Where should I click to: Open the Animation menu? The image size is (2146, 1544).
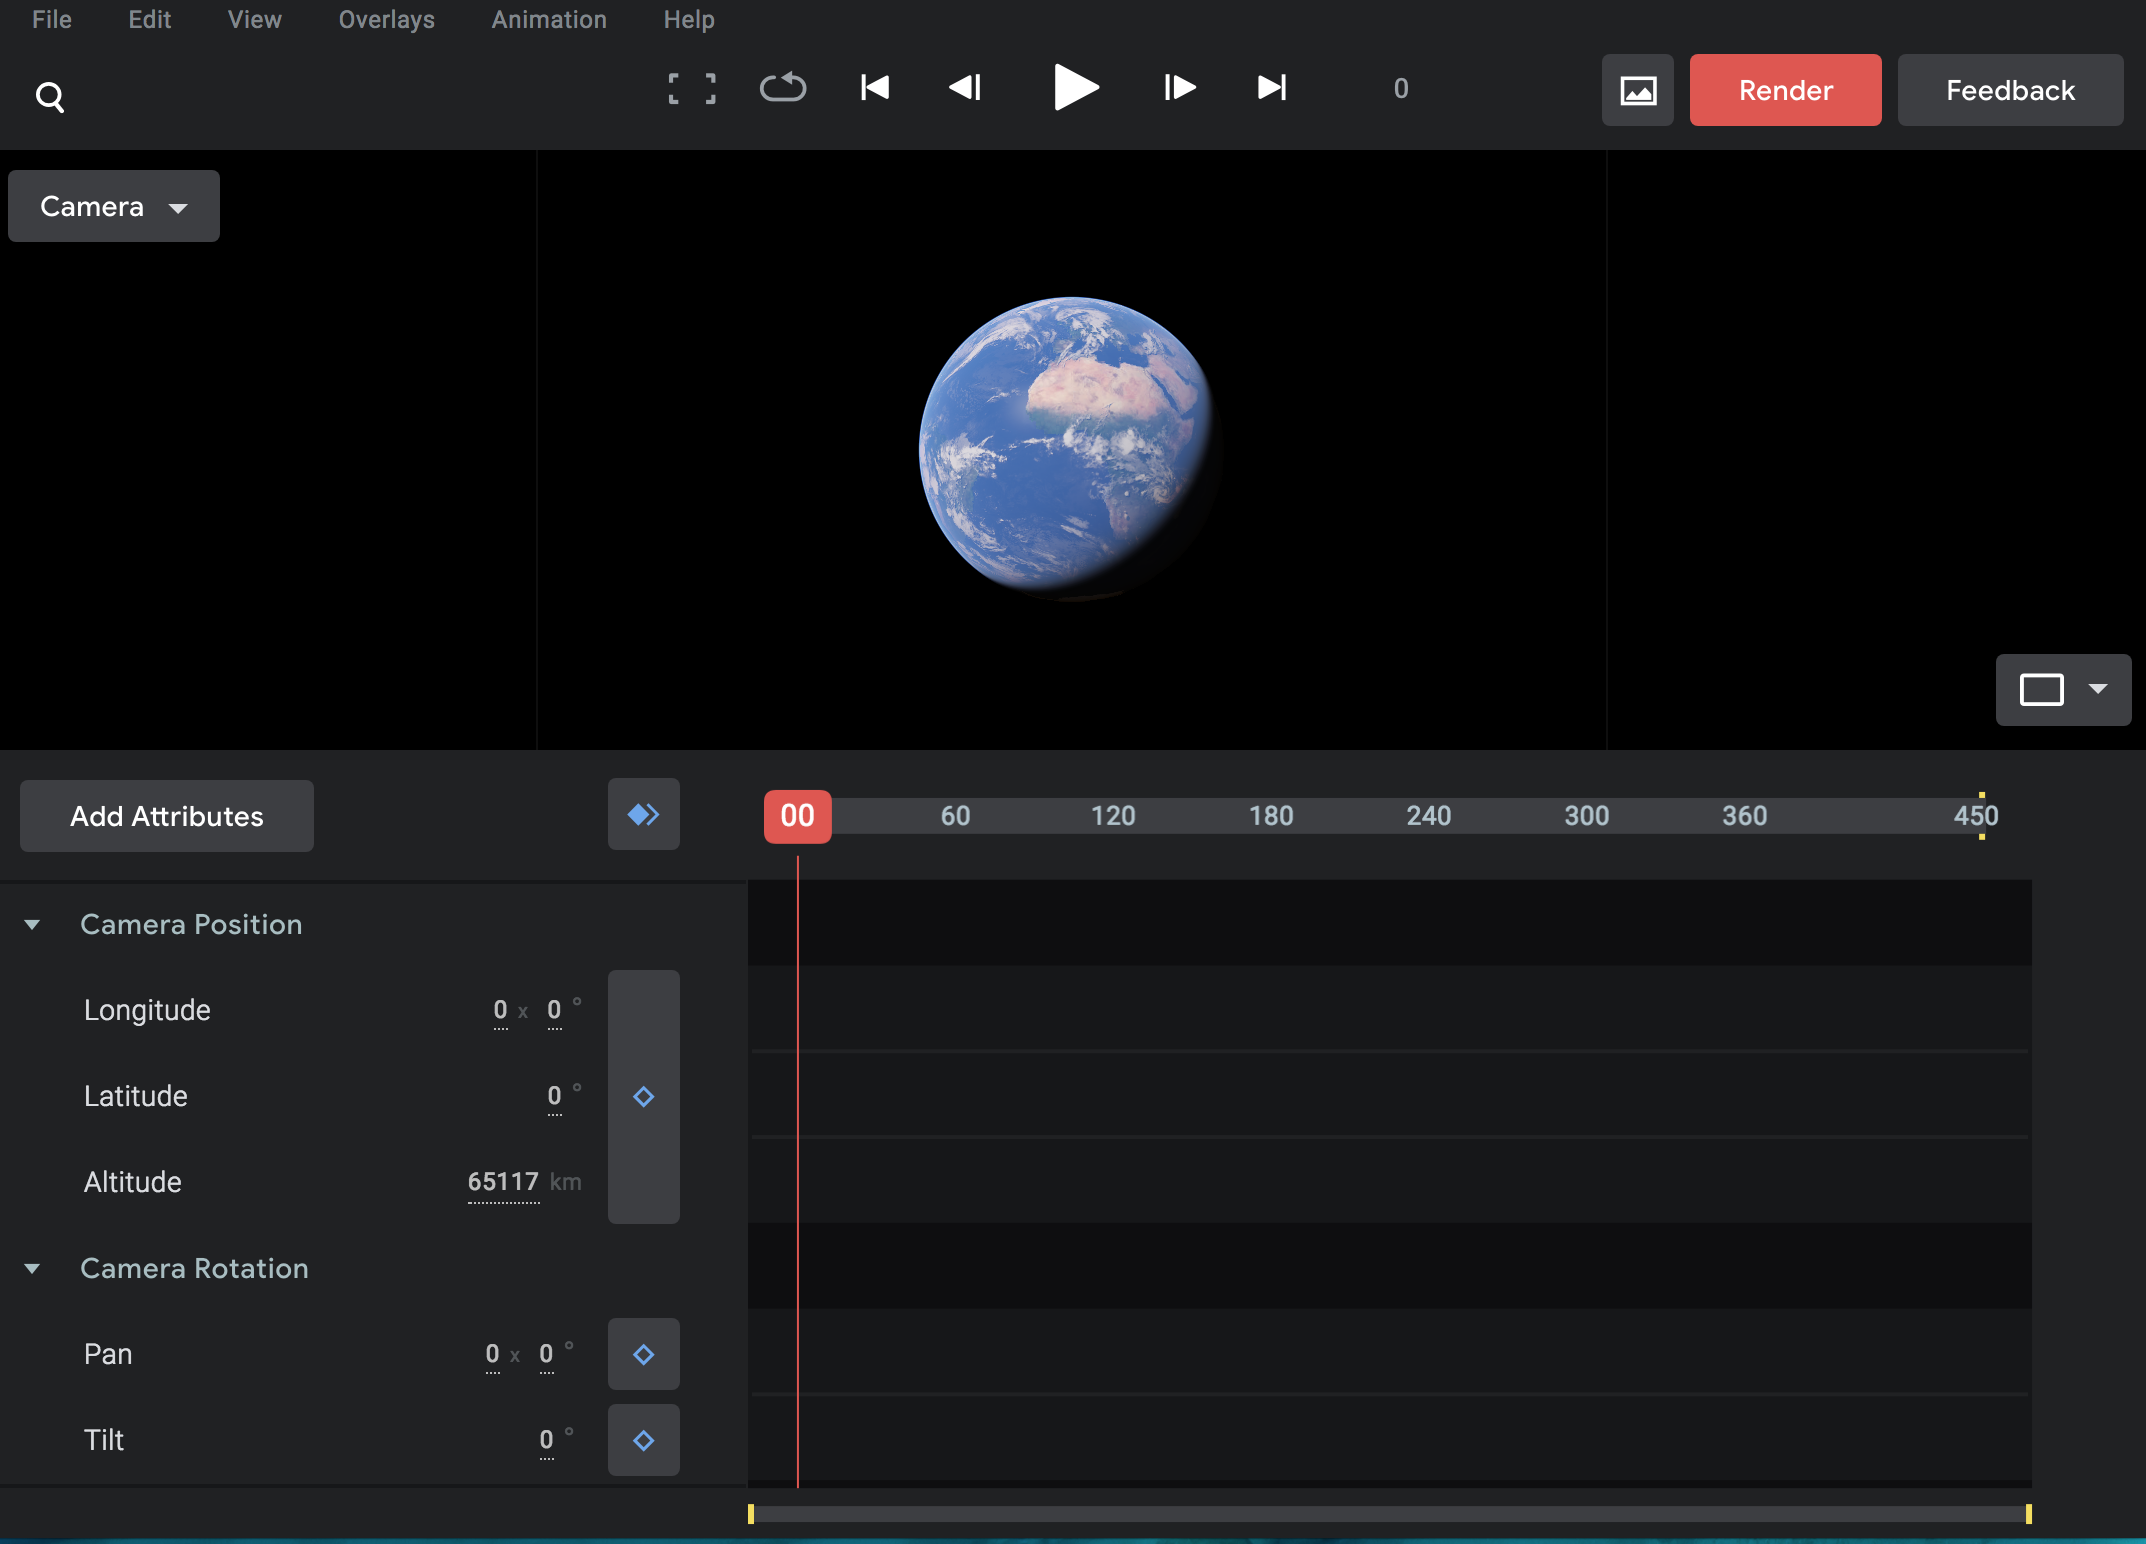coord(549,20)
